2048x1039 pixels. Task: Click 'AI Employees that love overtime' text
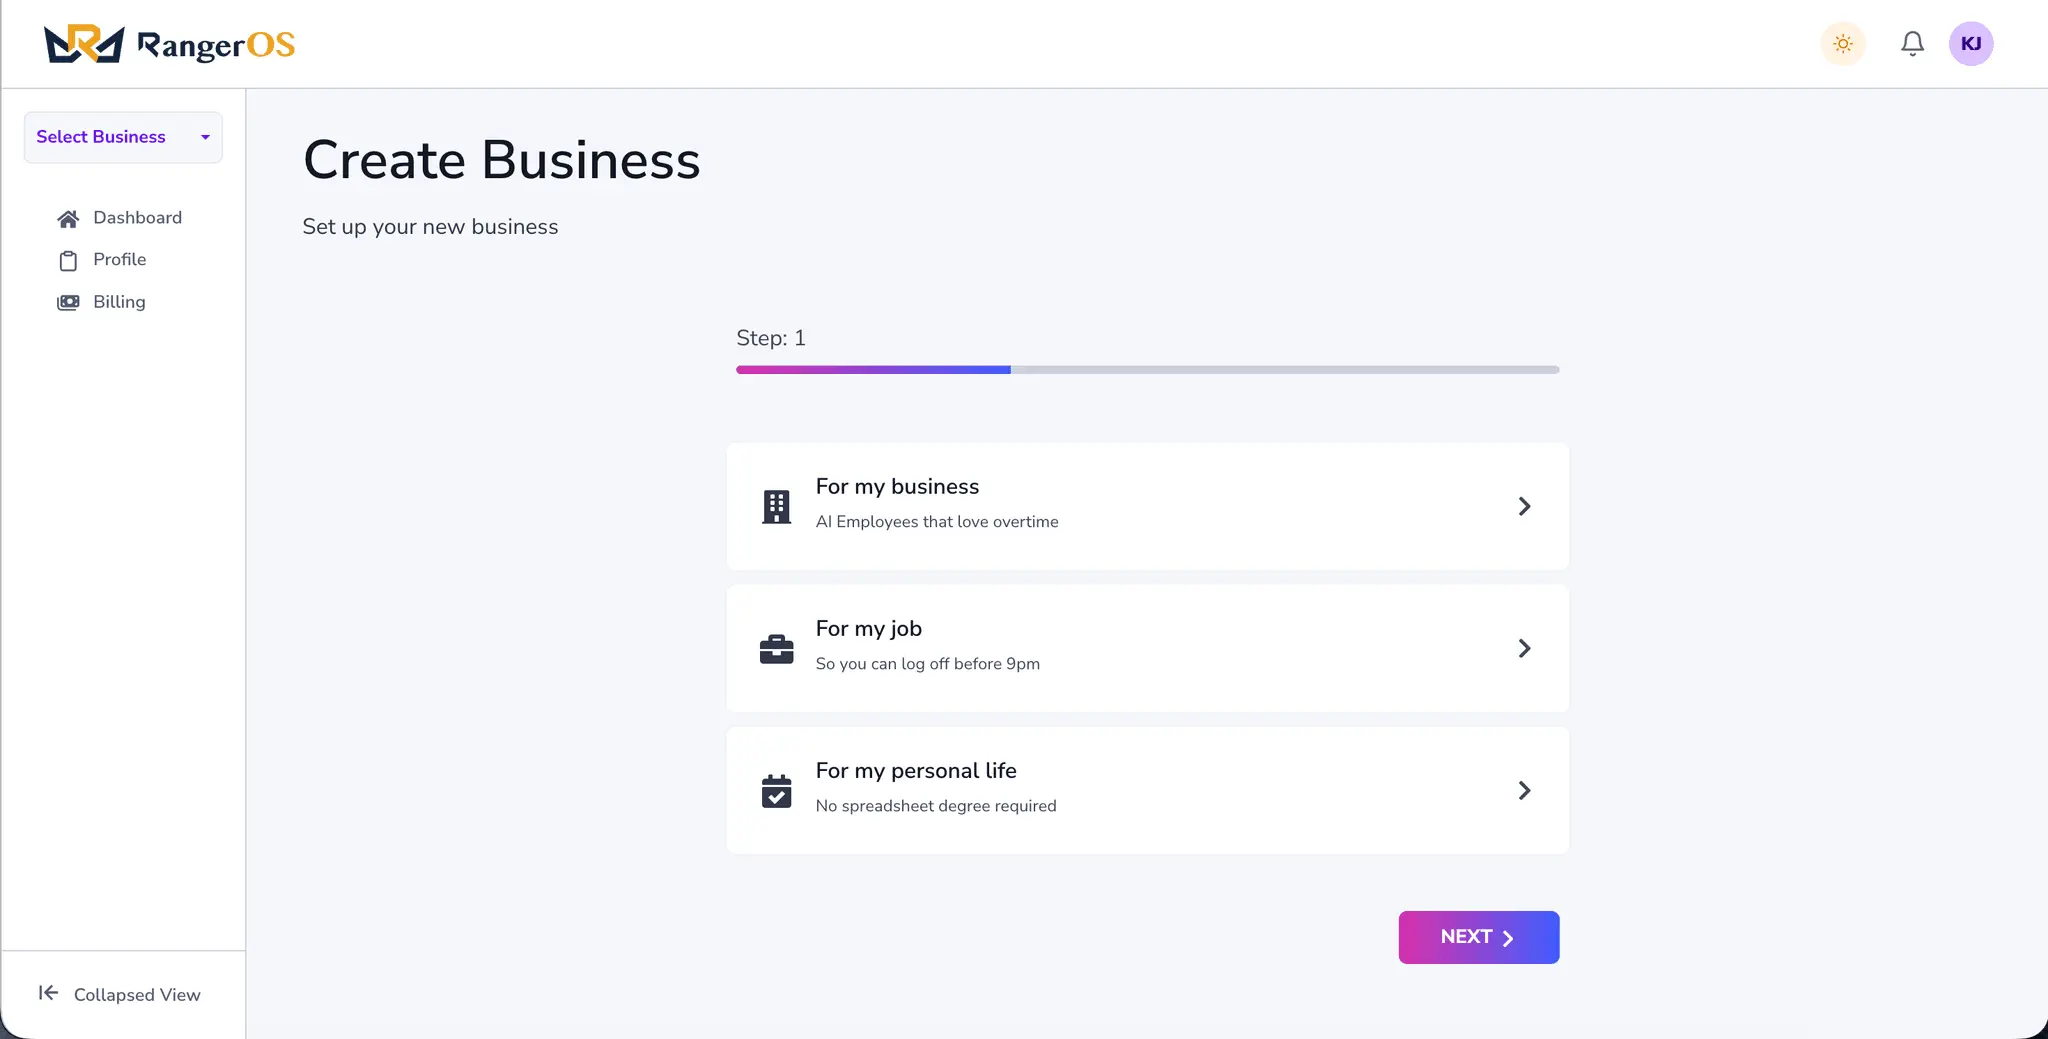[937, 522]
